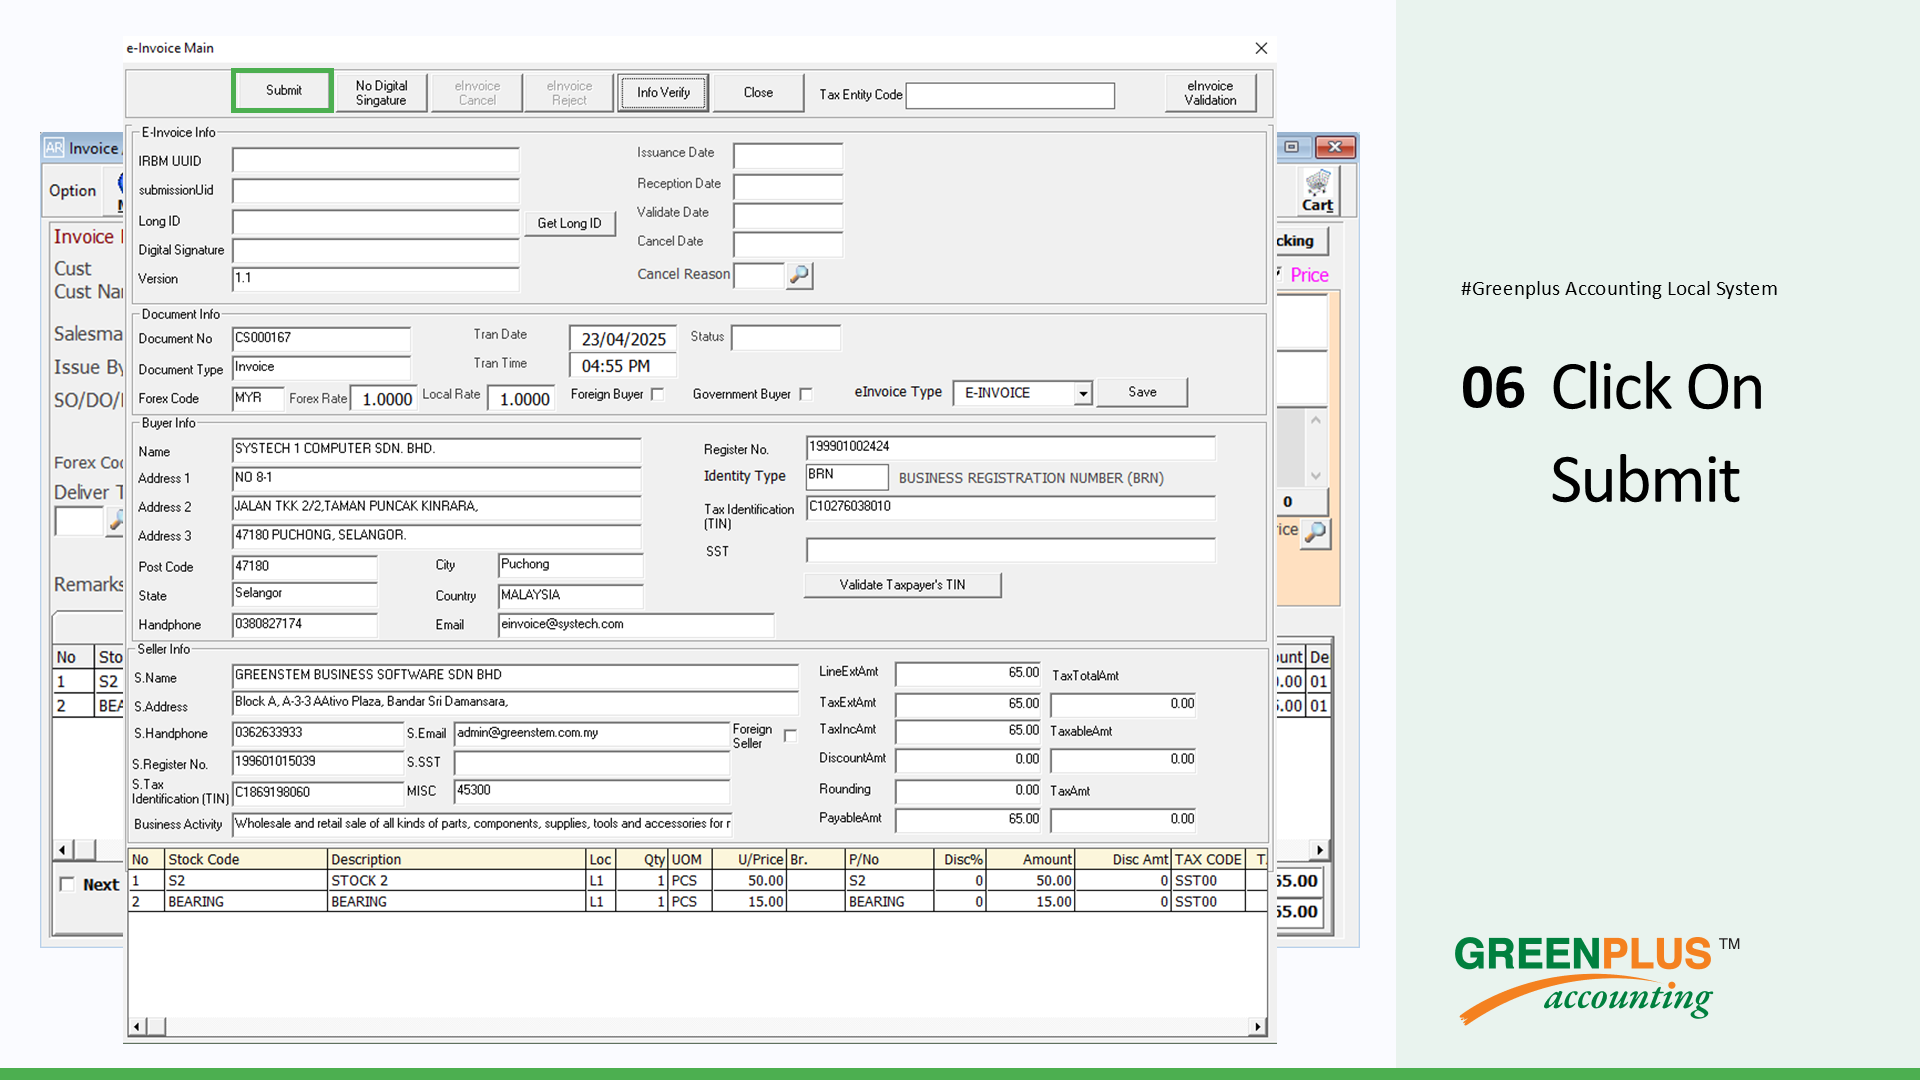The image size is (1920, 1080).
Task: Click the Version field showing 1.1
Action: (375, 279)
